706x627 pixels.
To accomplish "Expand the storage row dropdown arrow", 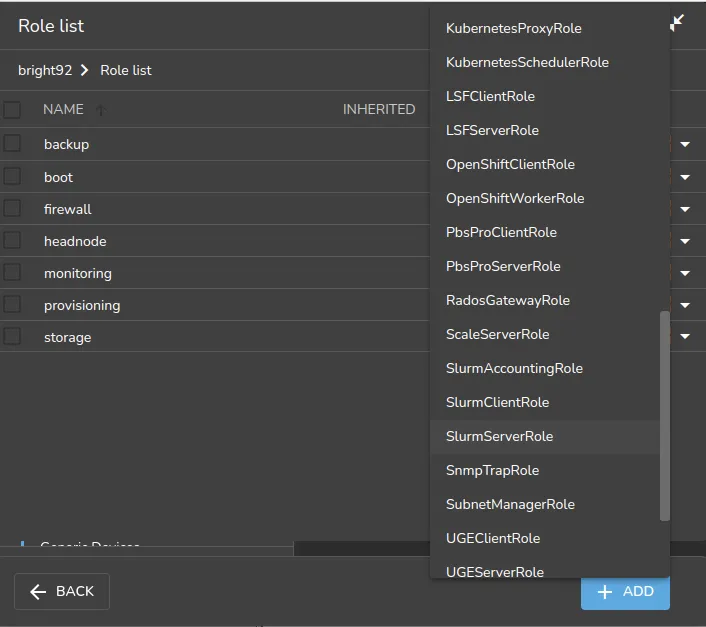I will click(x=685, y=336).
